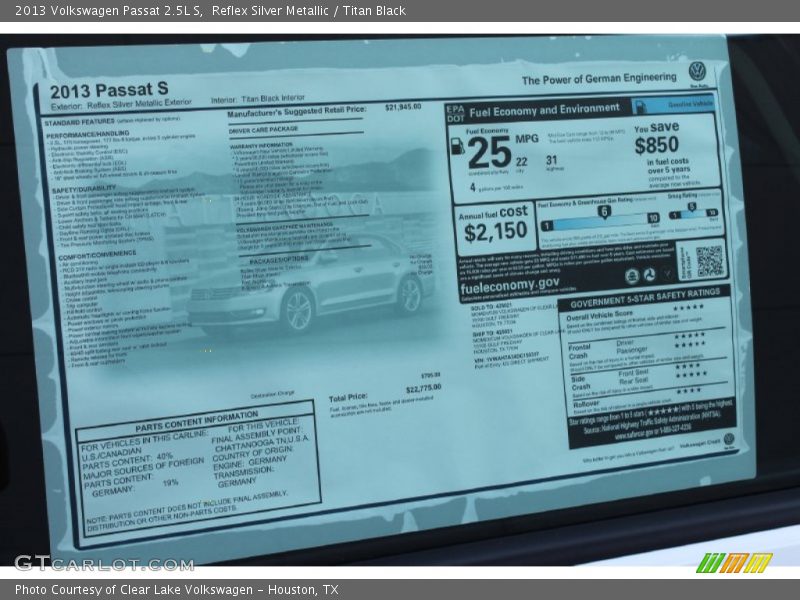800x600 pixels.
Task: Click the striped green-orange-yellow logo in bottom corner
Action: point(735,562)
